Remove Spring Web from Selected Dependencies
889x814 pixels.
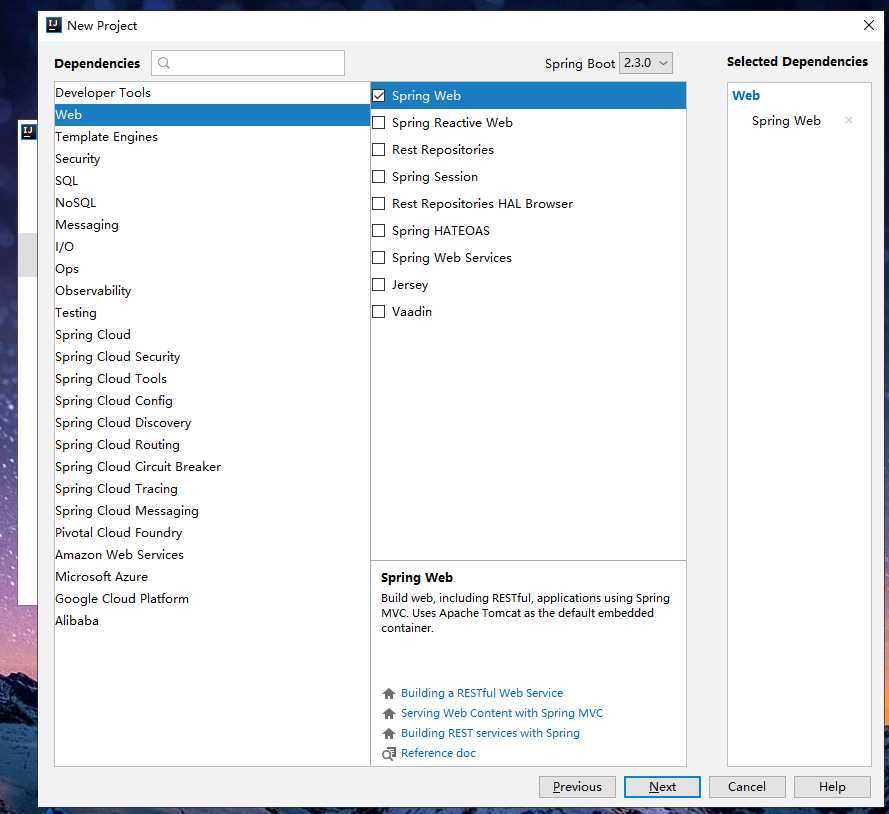[849, 120]
